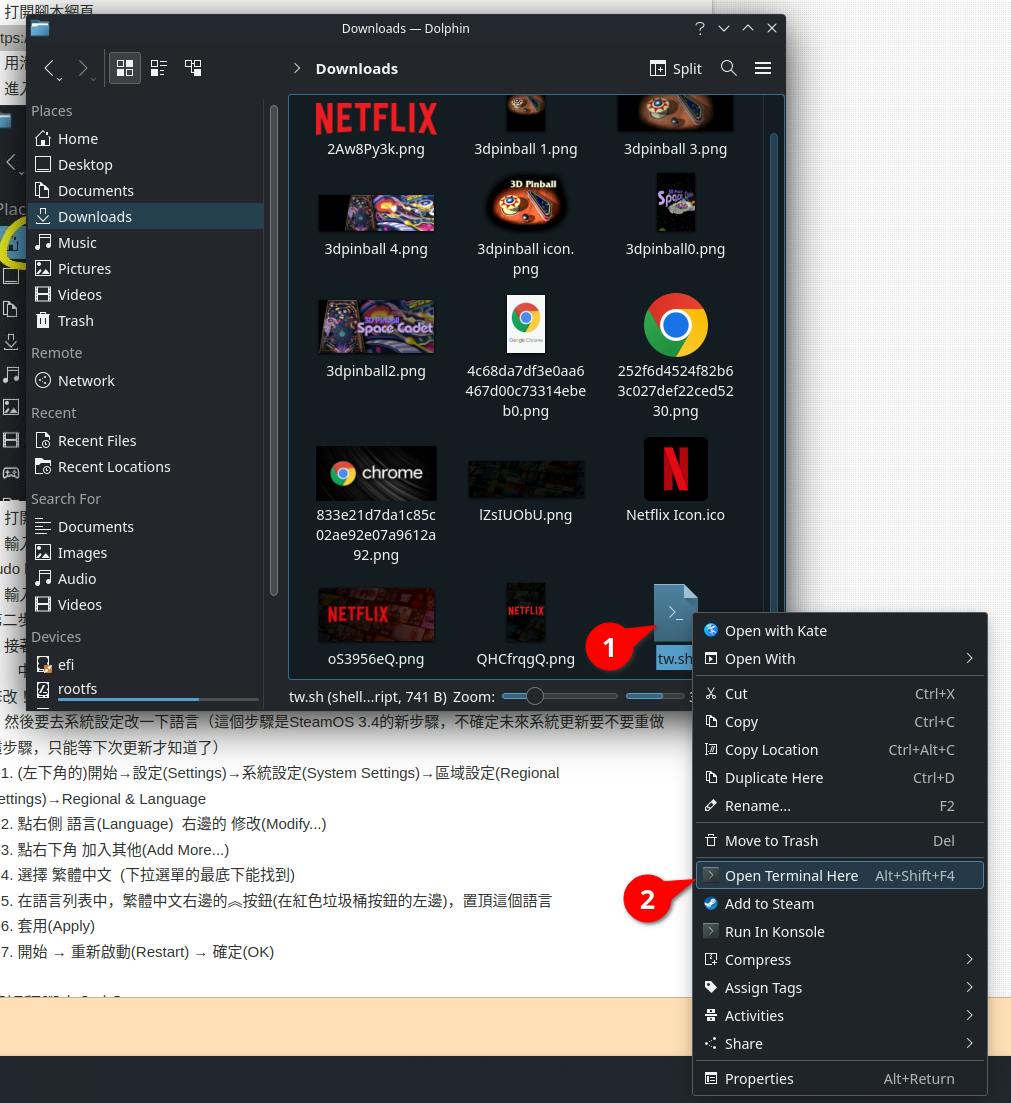Choose Add to Steam

(840, 904)
